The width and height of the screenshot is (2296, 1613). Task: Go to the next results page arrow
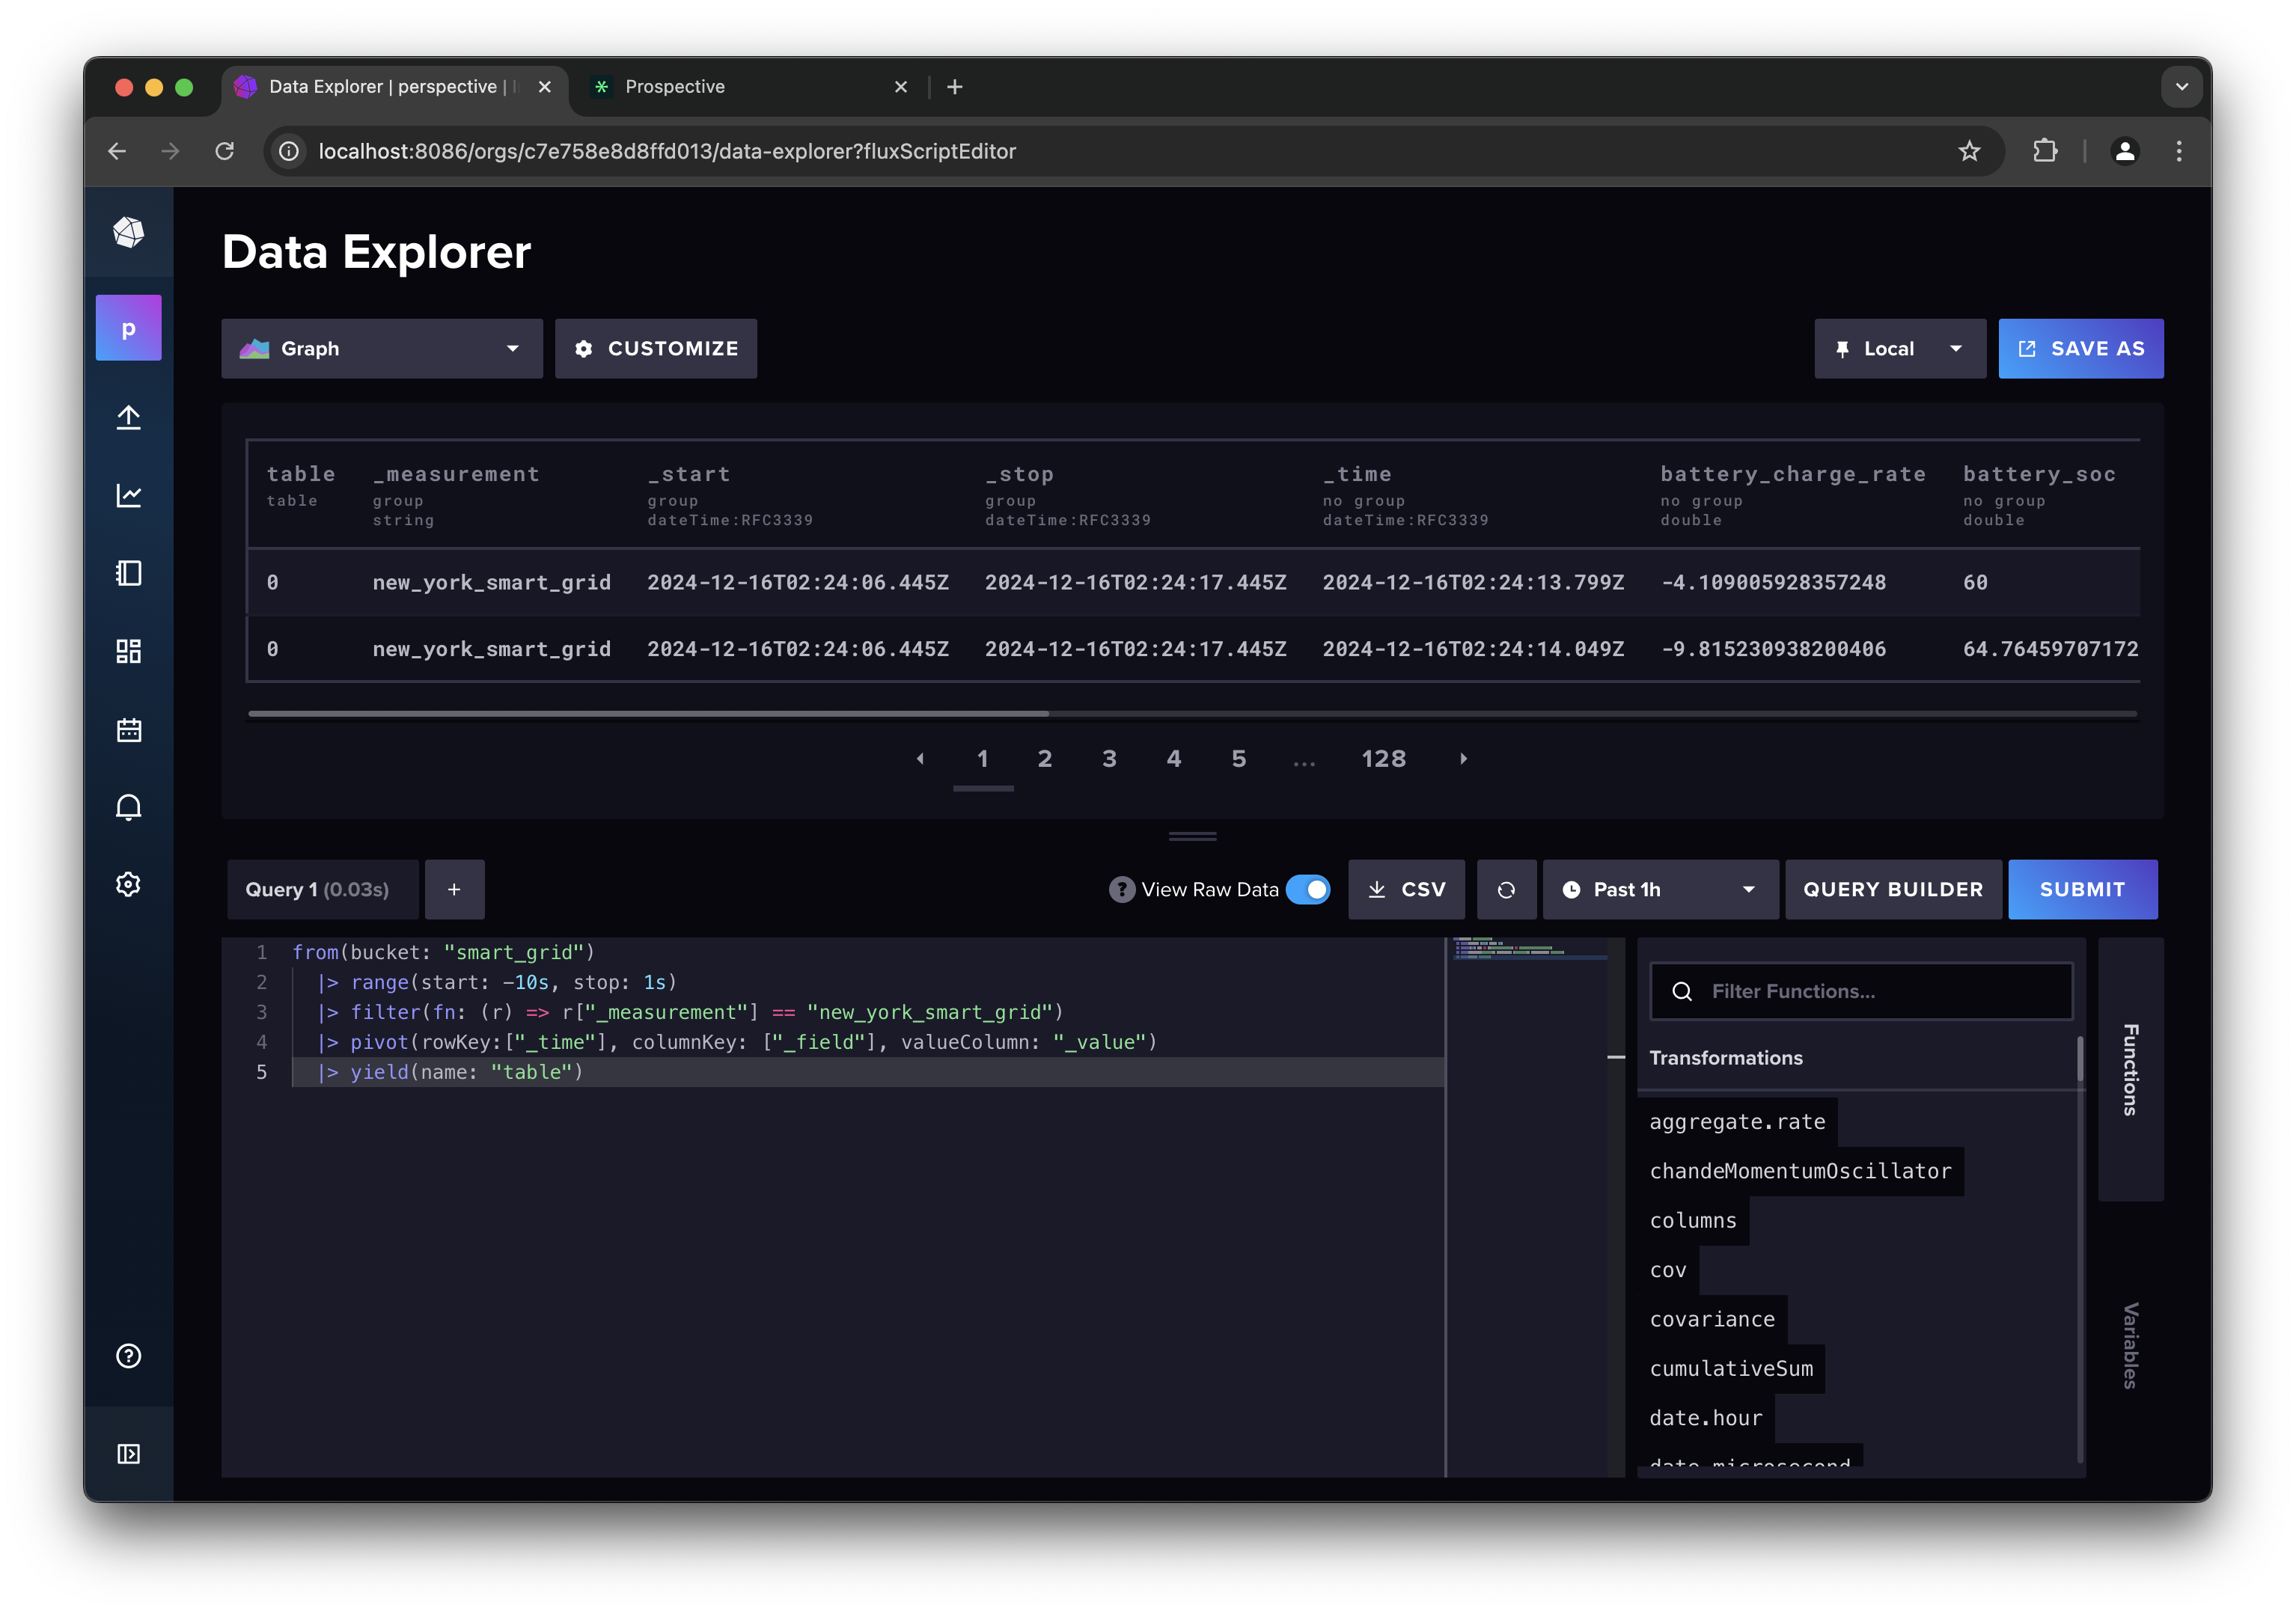[1463, 759]
